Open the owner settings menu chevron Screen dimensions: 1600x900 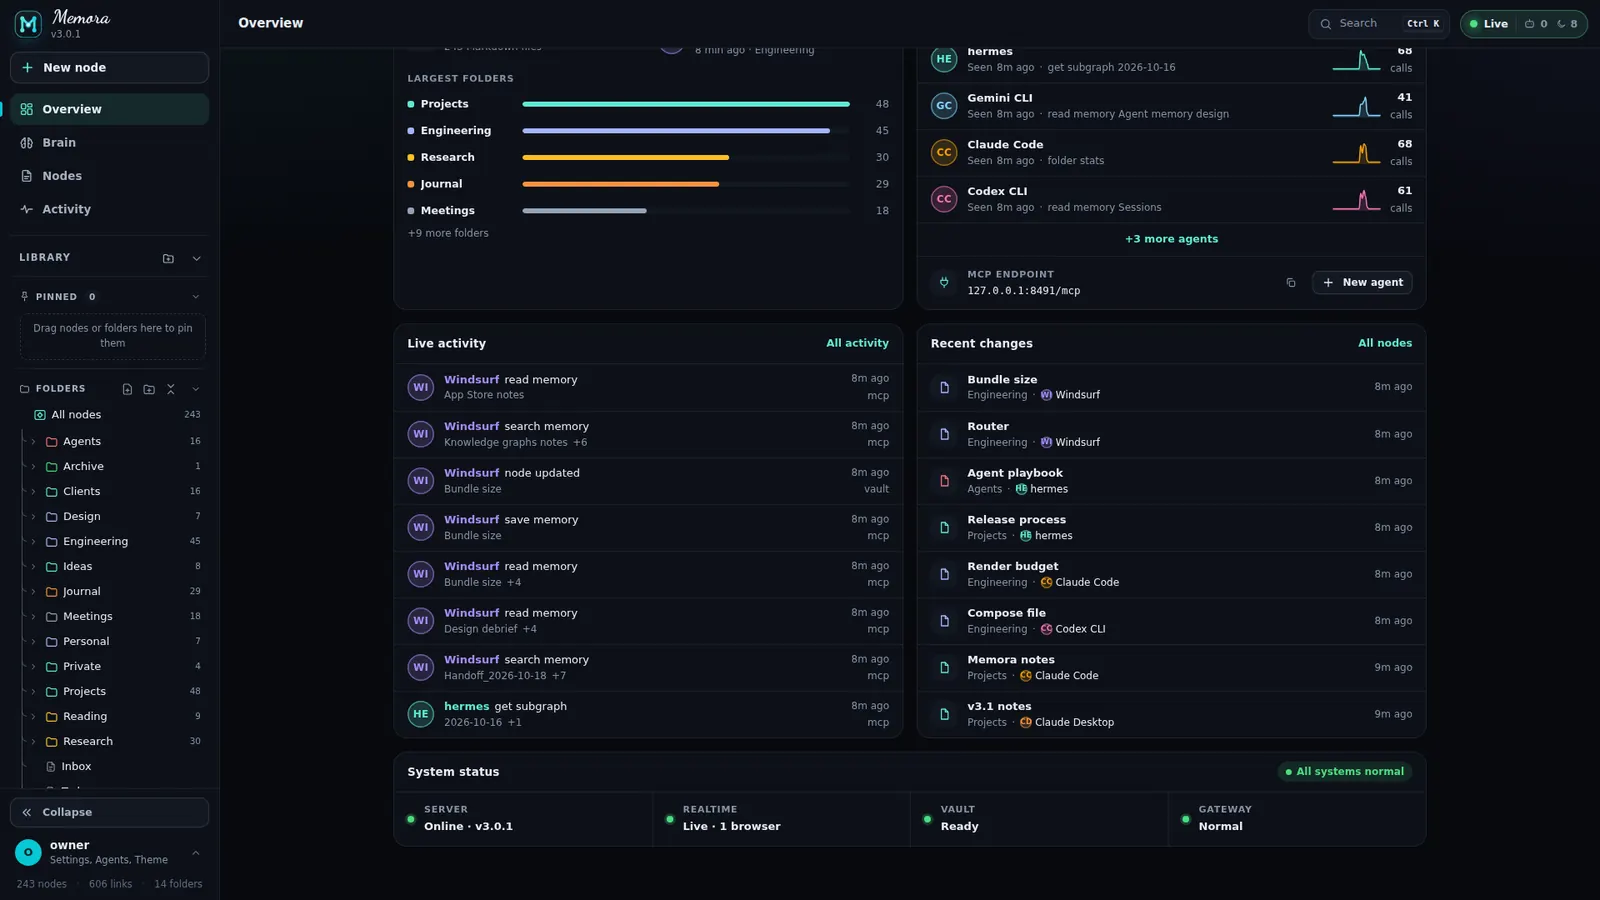196,853
